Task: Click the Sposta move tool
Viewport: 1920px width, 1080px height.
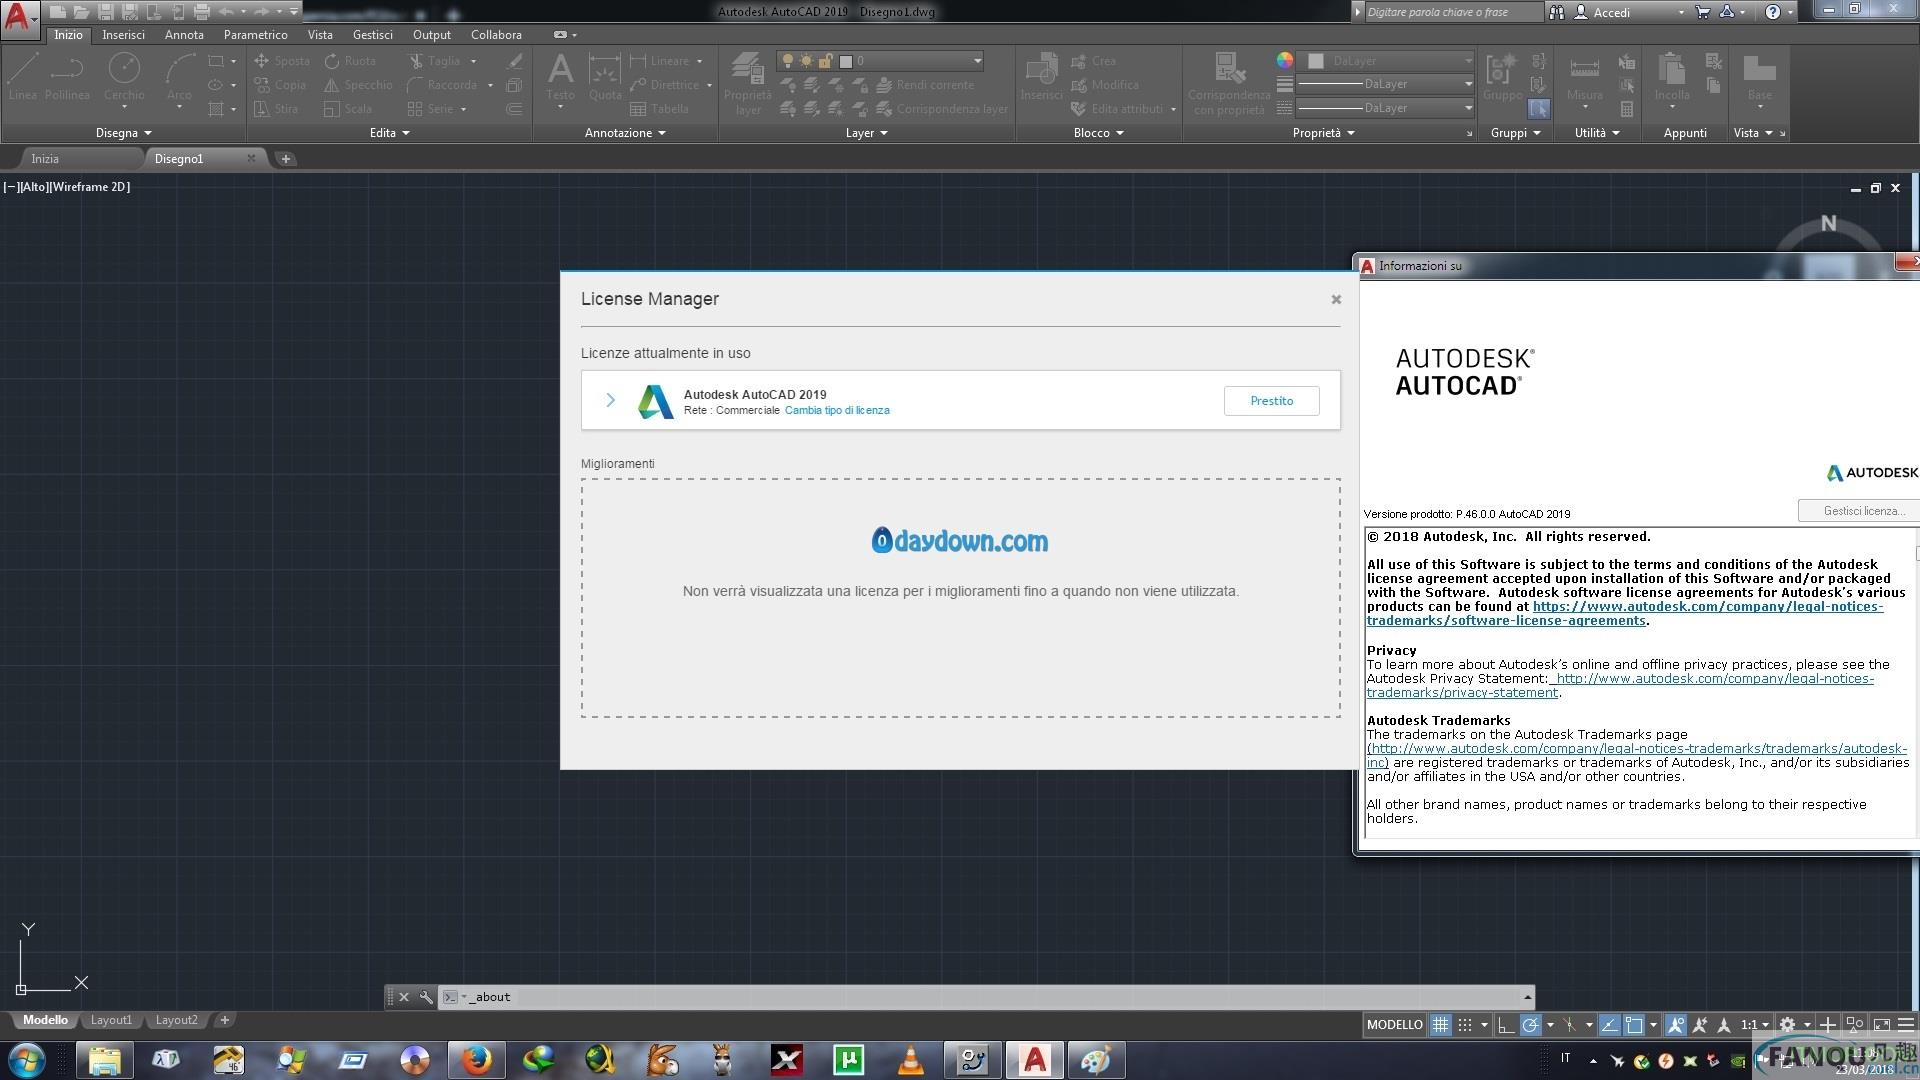Action: coord(282,61)
